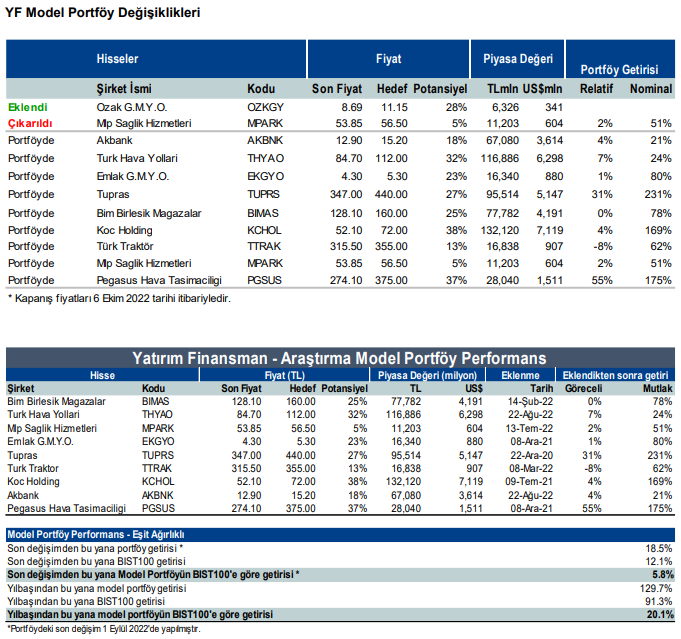Click the 6,326 market value cell
681x639 pixels.
[x=505, y=107]
